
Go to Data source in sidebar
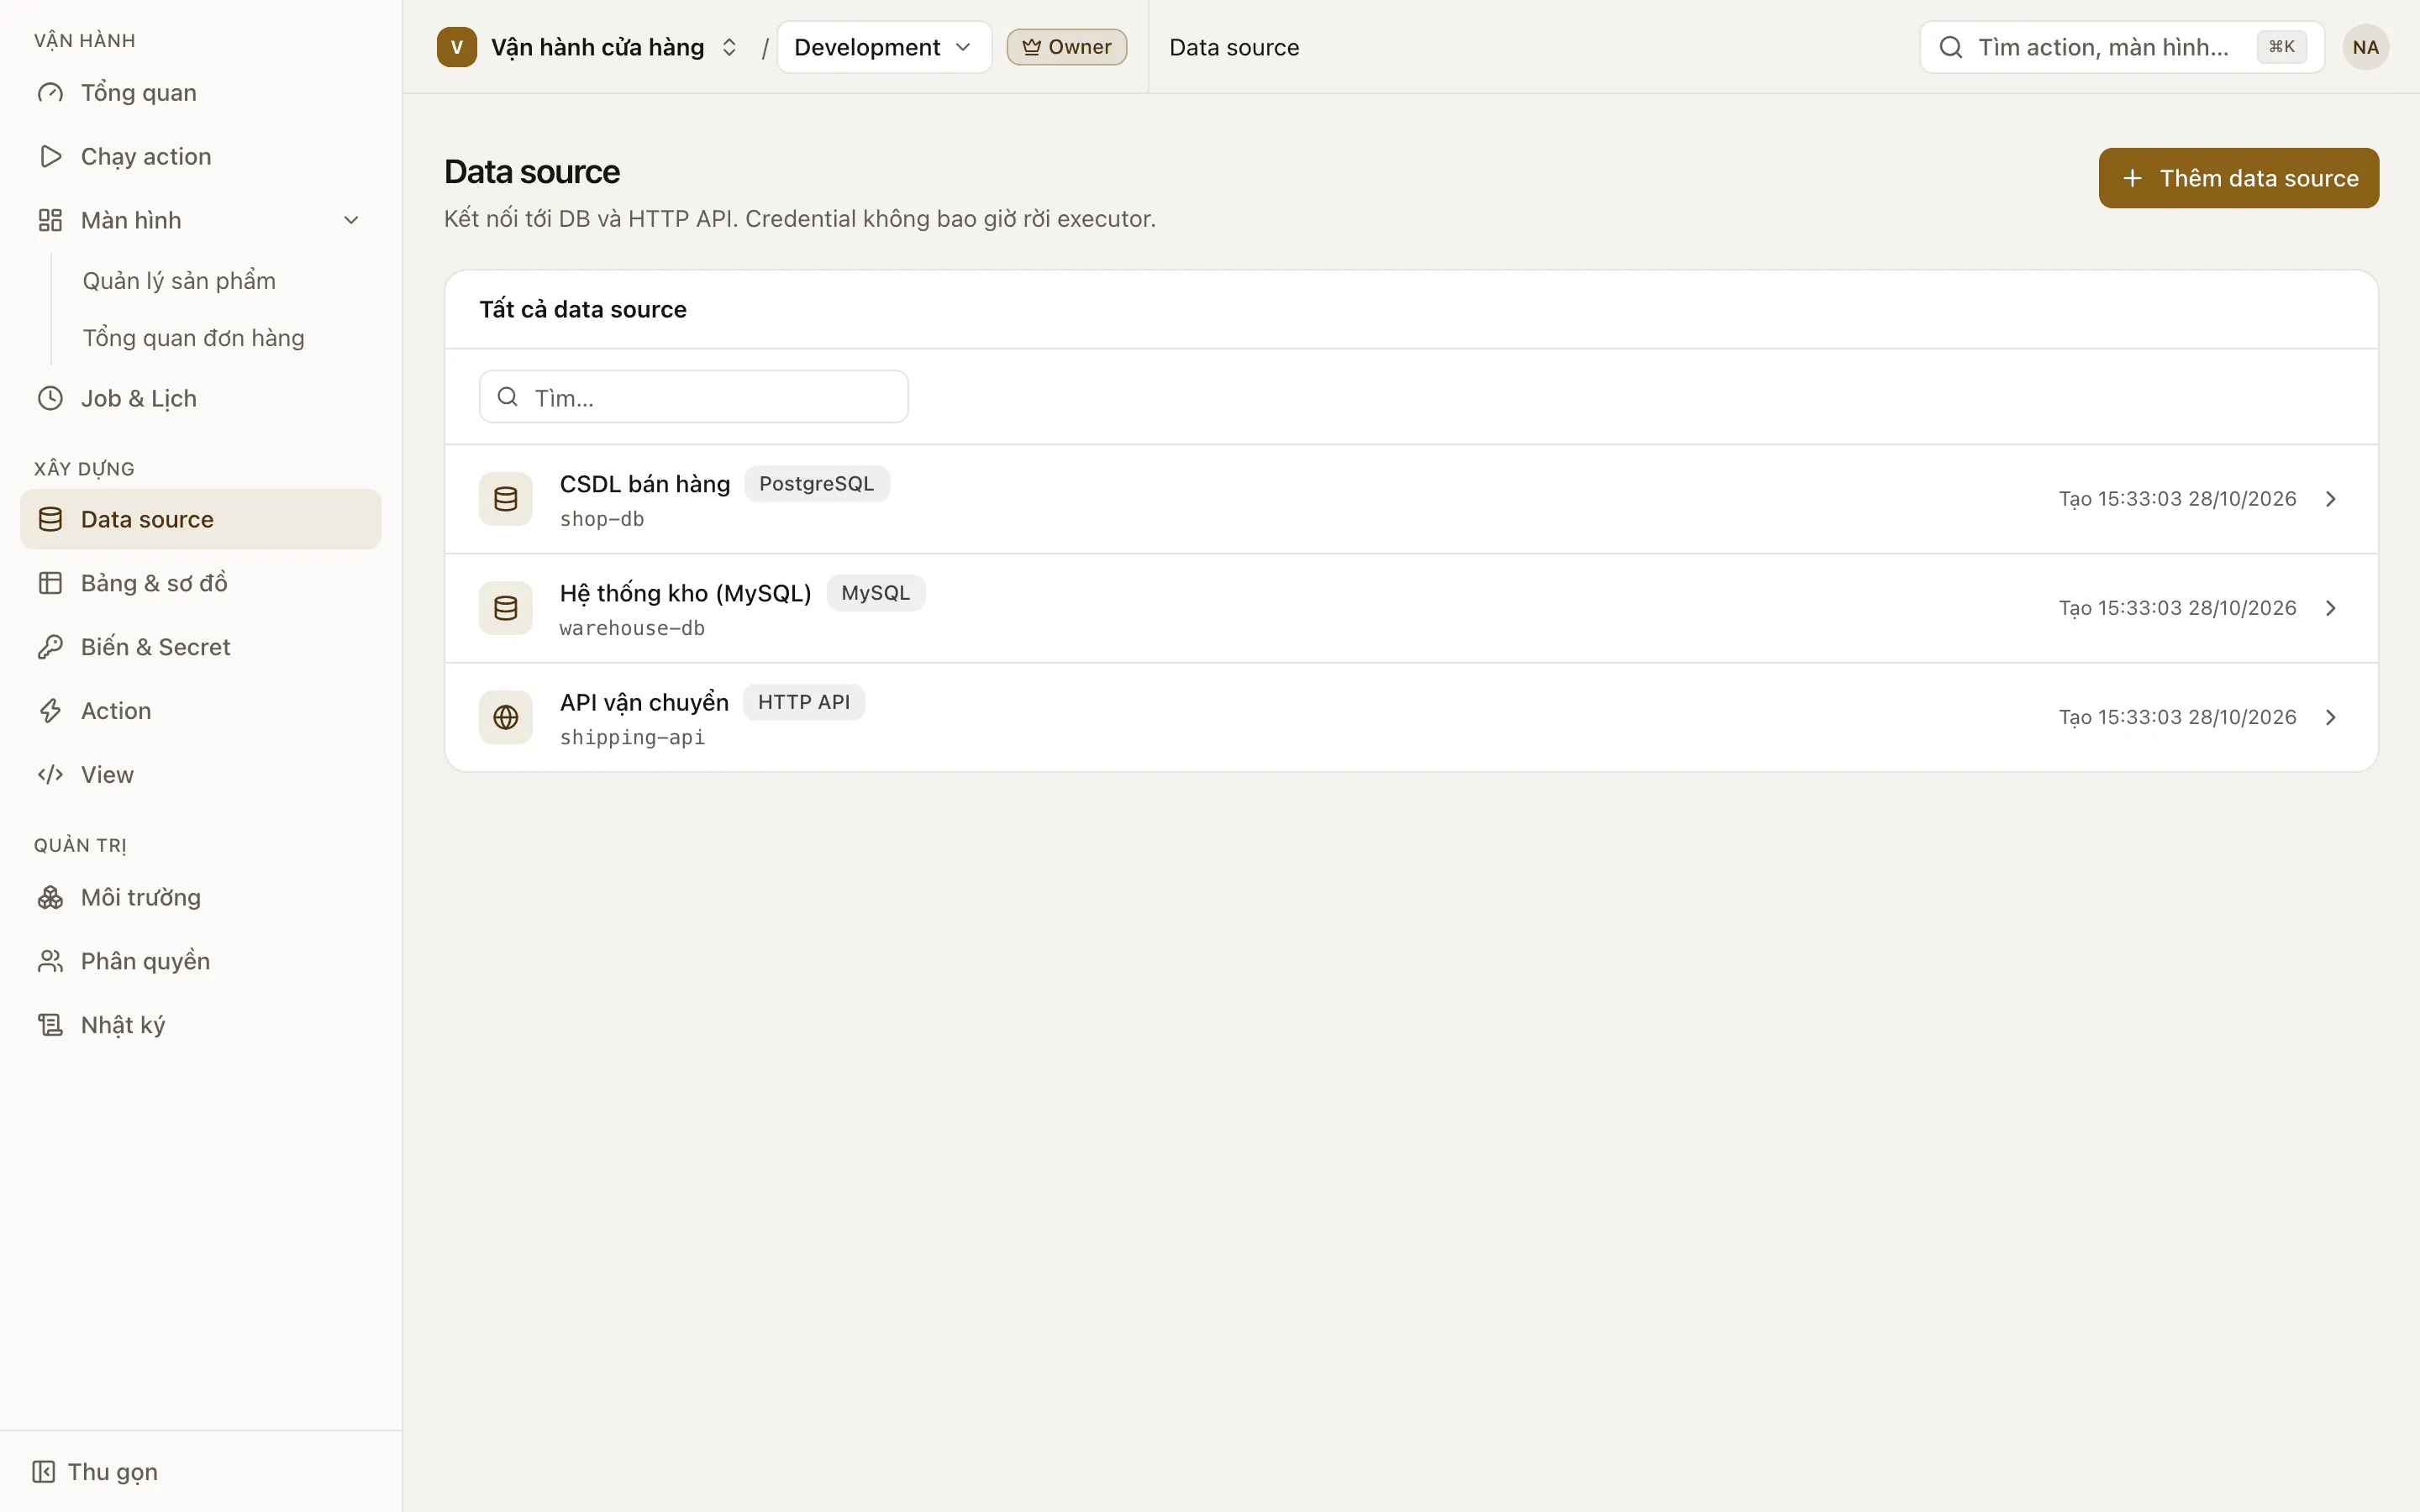tap(200, 519)
